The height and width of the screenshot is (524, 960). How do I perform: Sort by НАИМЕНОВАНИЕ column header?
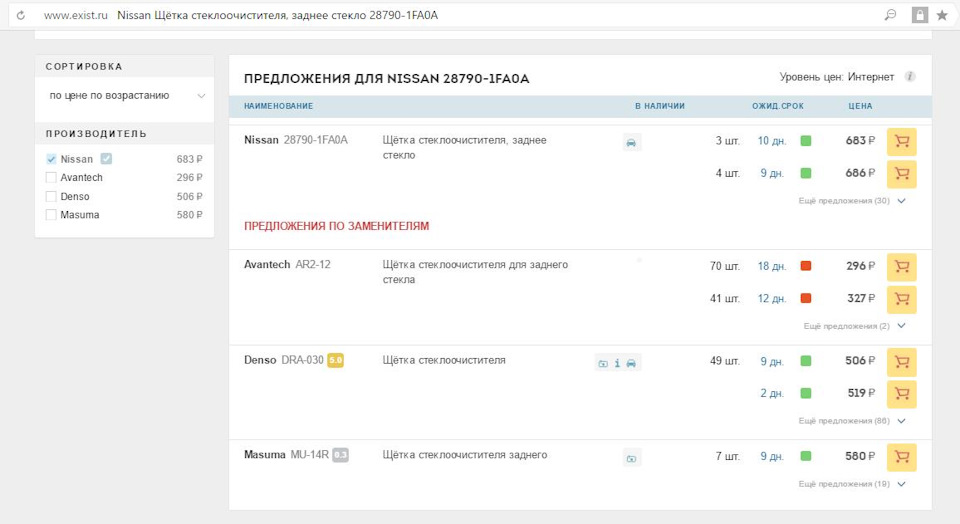click(x=279, y=106)
